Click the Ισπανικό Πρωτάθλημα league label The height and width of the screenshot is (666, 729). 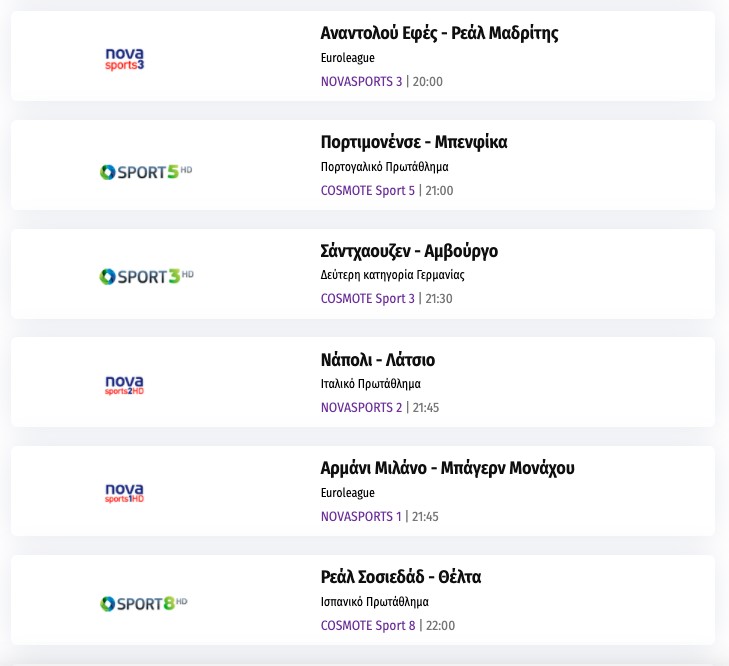click(x=374, y=602)
